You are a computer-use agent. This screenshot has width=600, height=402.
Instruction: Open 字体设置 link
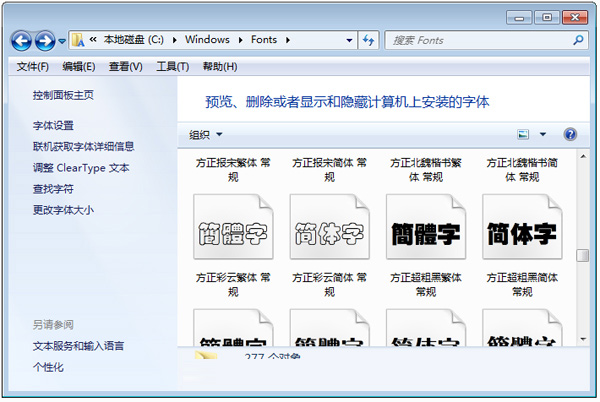pyautogui.click(x=53, y=125)
